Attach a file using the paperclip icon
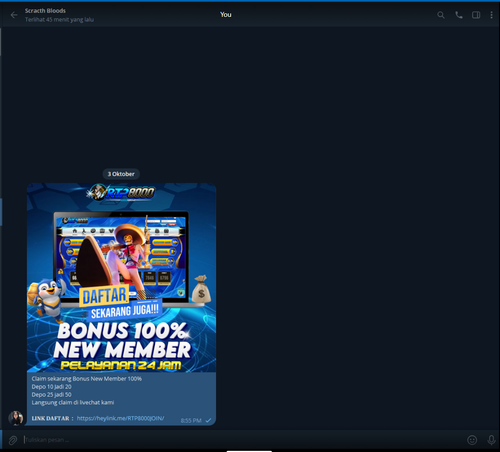500x452 pixels. tap(13, 440)
